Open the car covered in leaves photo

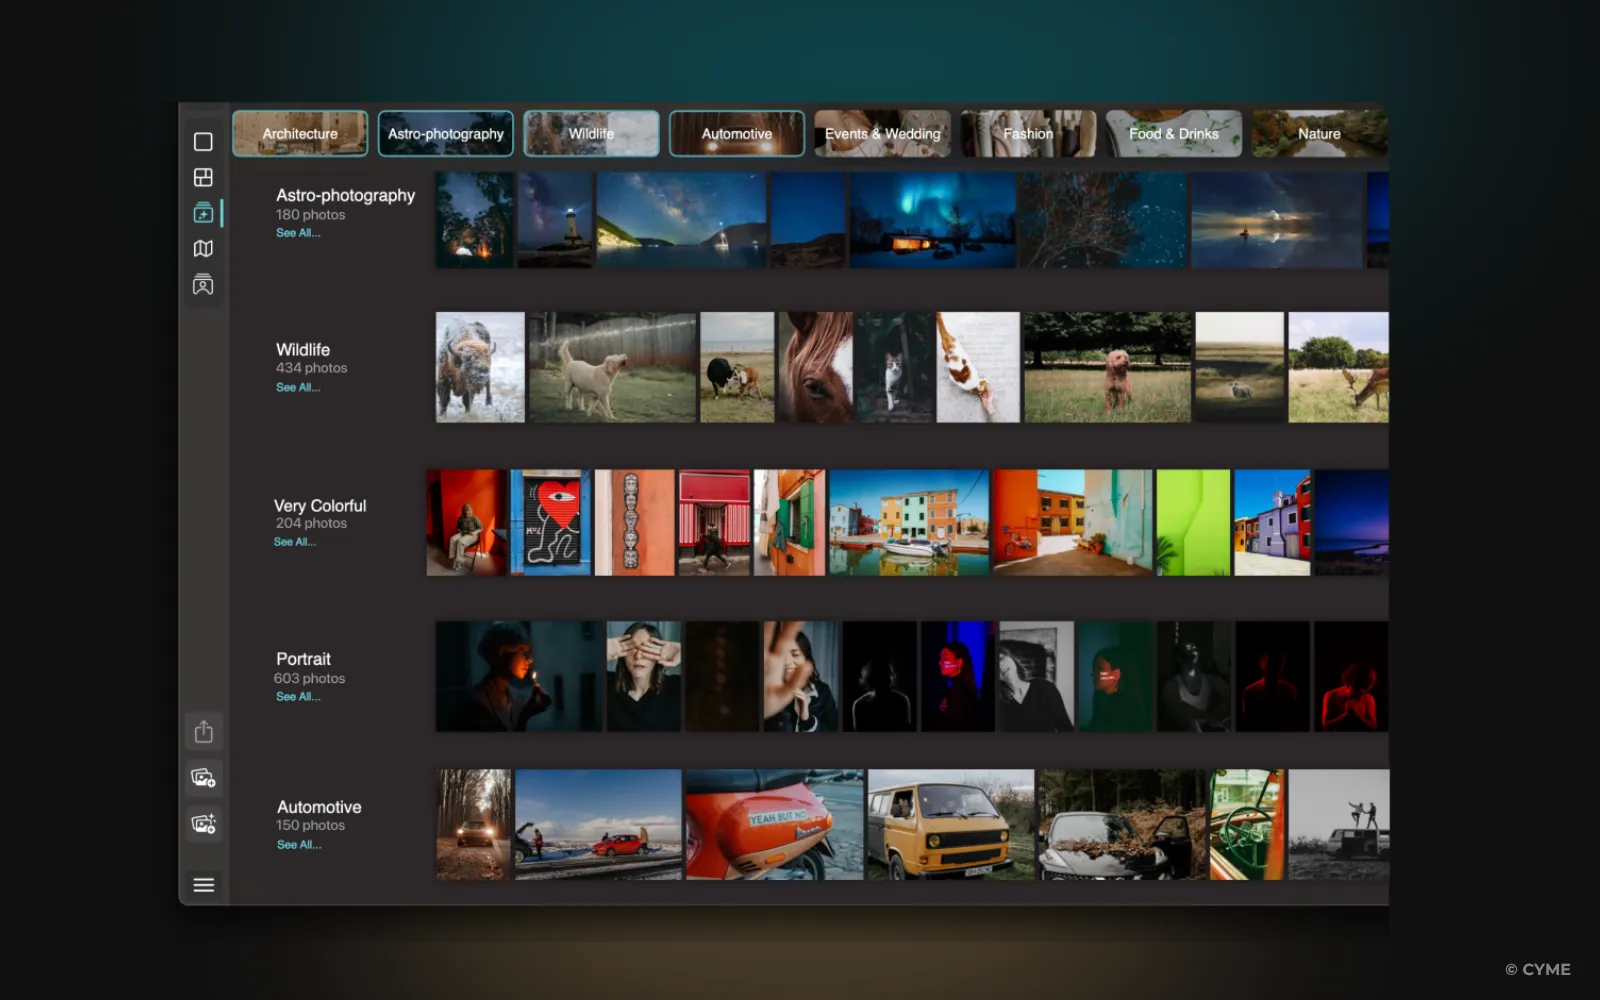pos(1122,824)
